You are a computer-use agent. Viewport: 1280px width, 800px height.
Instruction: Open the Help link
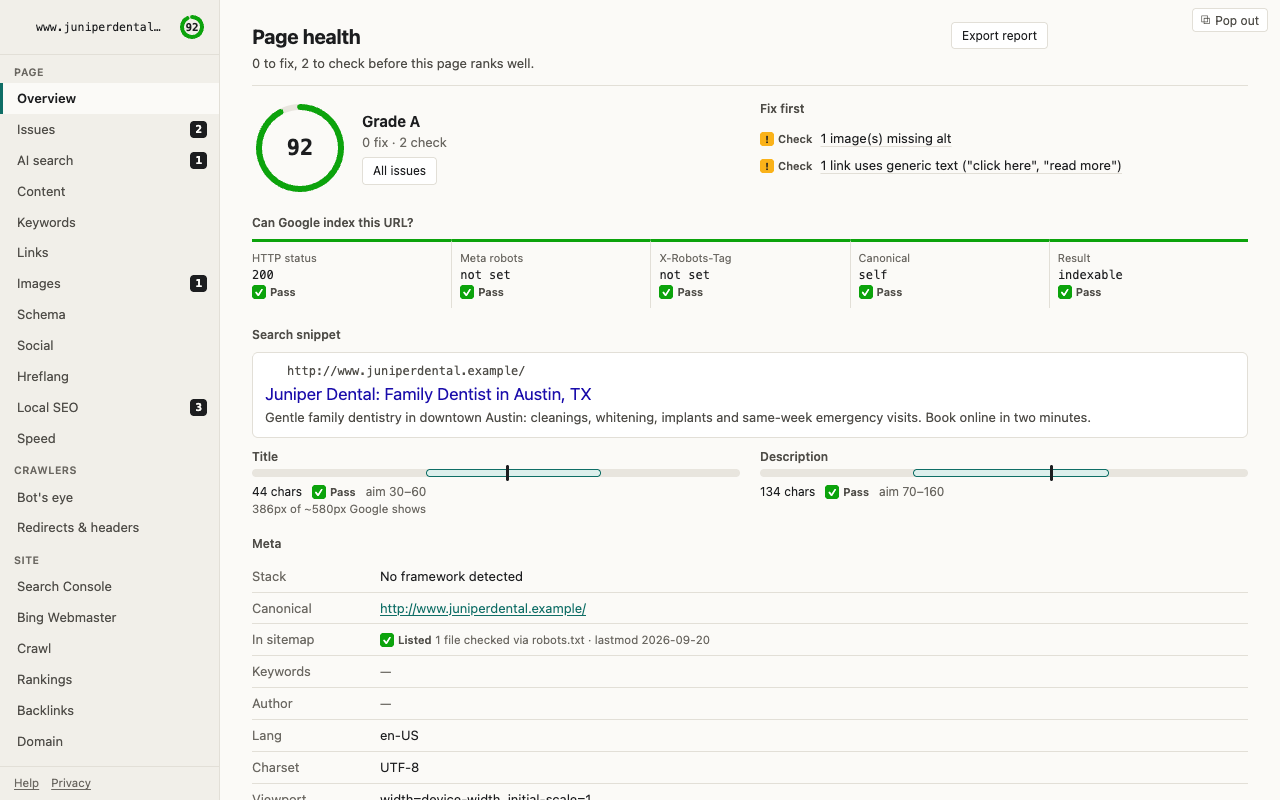point(27,783)
